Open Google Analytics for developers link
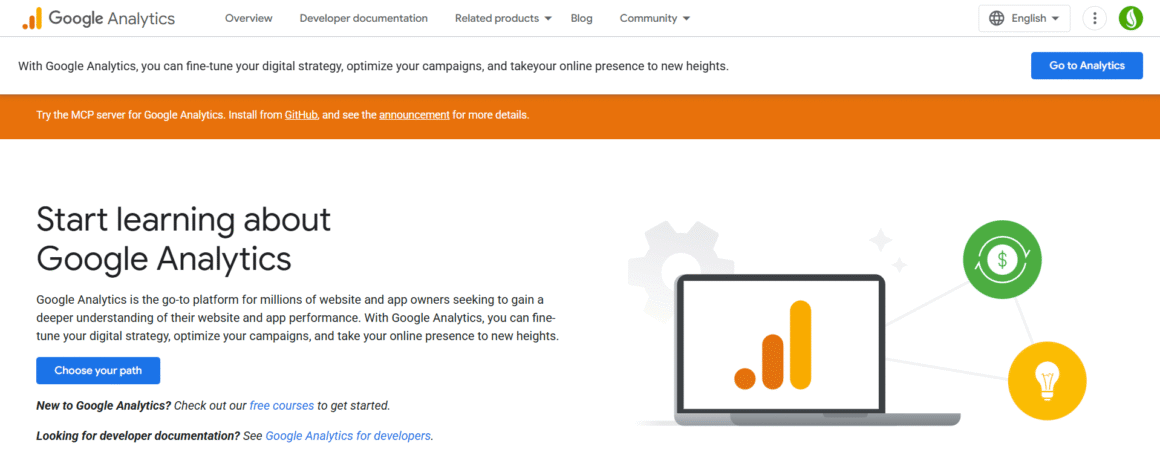Viewport: 1160px width, 472px height. 348,436
